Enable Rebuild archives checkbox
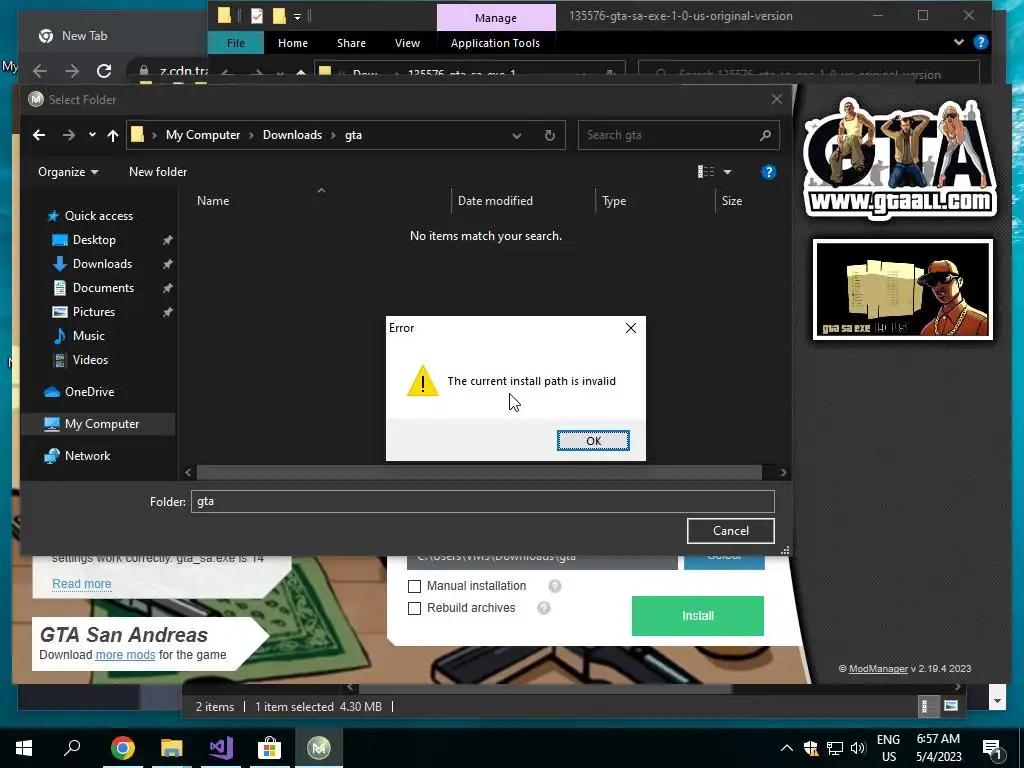The image size is (1024, 768). (414, 609)
